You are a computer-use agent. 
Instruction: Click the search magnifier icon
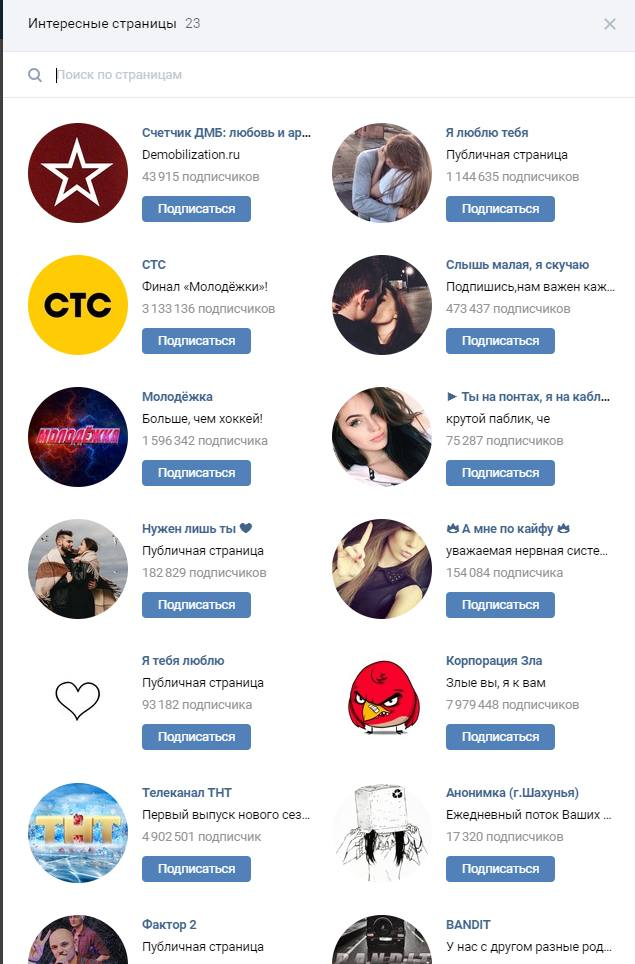click(35, 75)
